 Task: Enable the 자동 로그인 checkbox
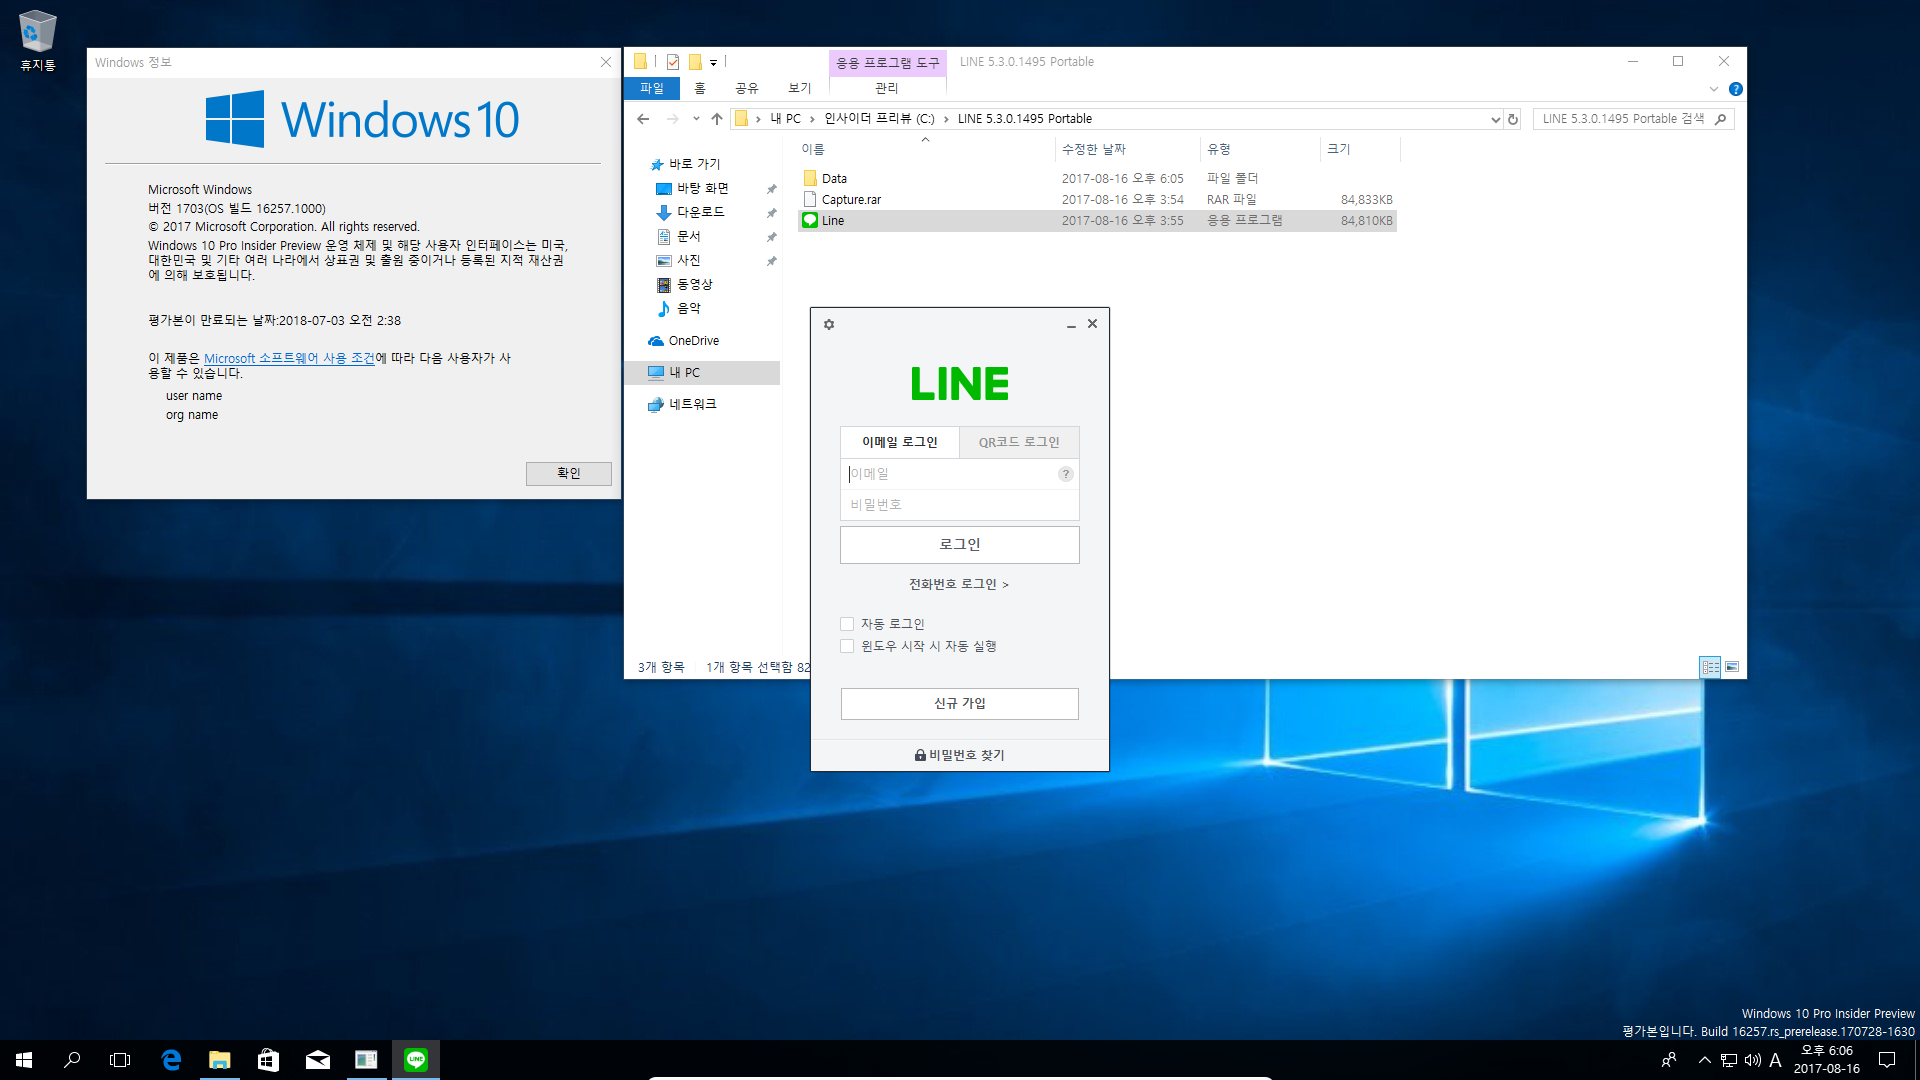[x=847, y=624]
